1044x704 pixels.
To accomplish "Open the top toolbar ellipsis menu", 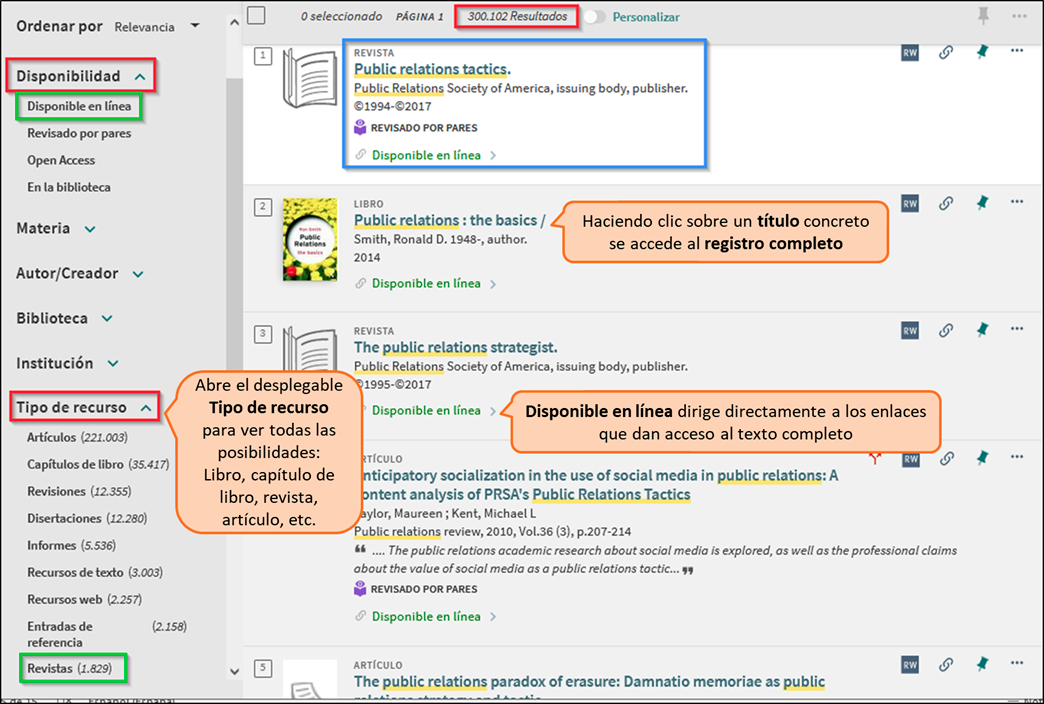I will [1018, 16].
